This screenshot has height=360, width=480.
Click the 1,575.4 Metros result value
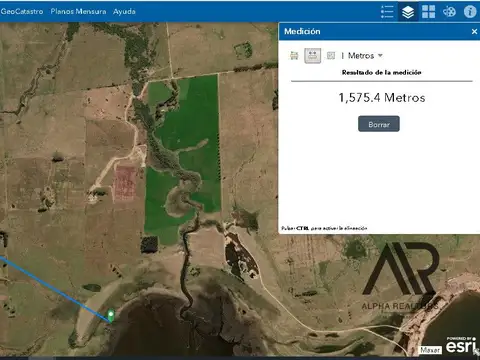pos(382,98)
